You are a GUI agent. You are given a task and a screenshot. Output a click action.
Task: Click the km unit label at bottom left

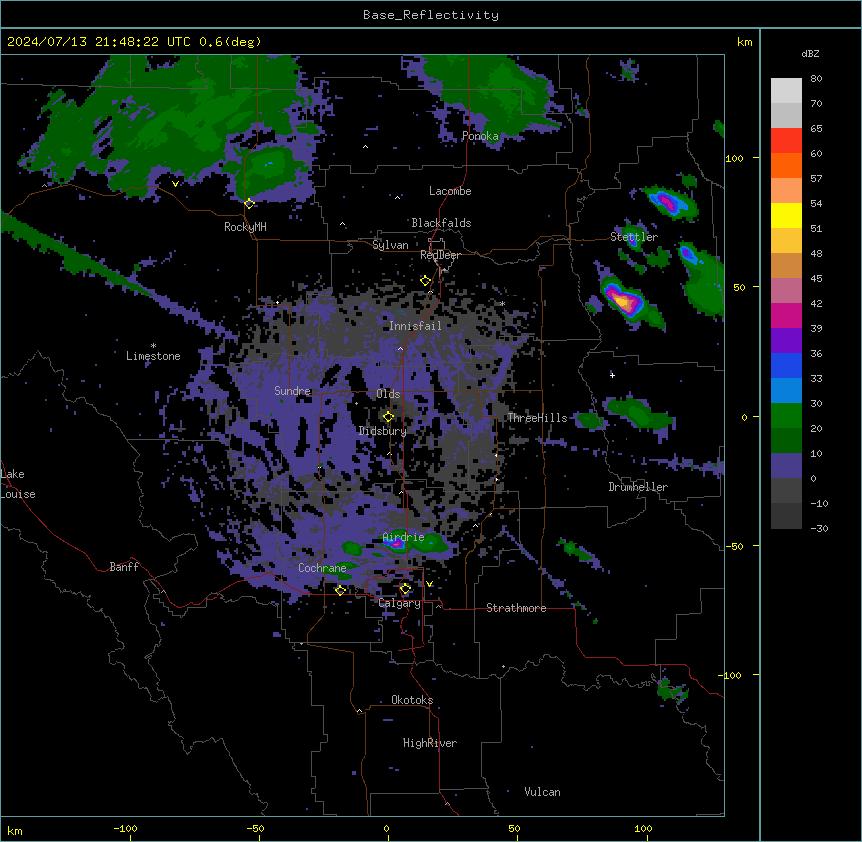point(15,830)
